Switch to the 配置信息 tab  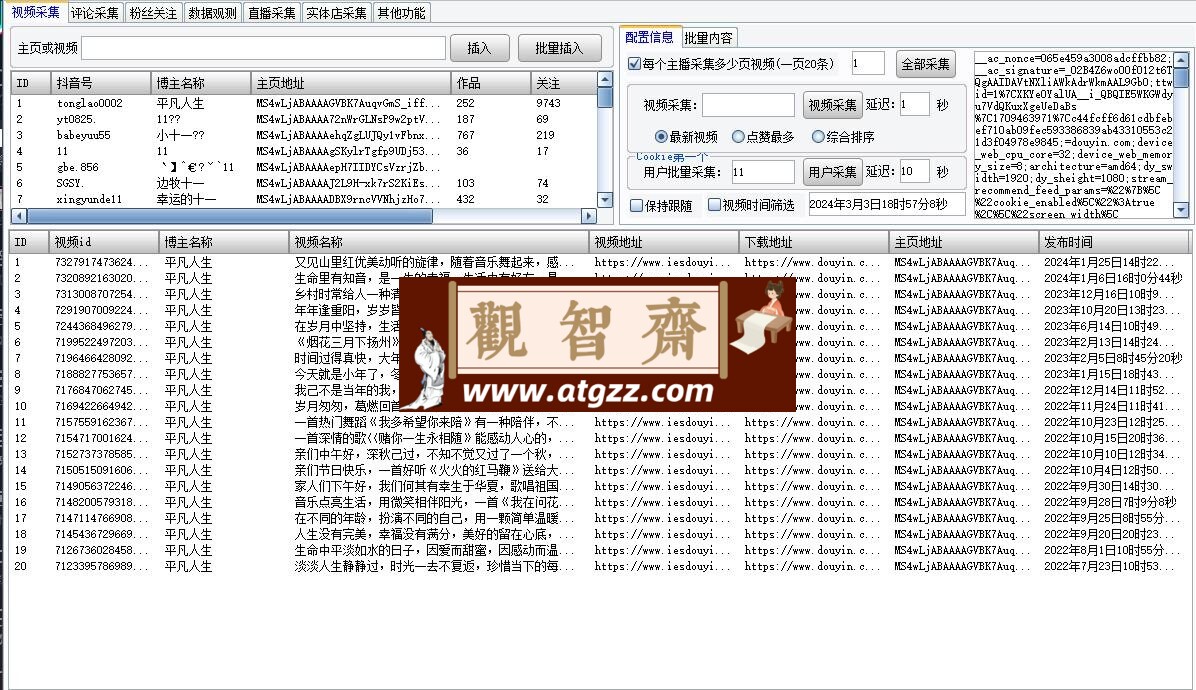coord(649,37)
